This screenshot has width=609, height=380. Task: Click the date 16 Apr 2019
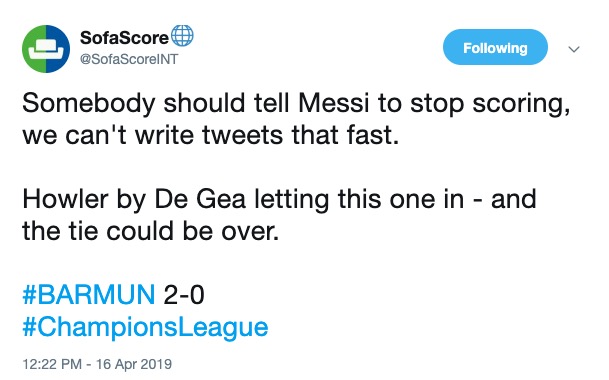coord(134,364)
